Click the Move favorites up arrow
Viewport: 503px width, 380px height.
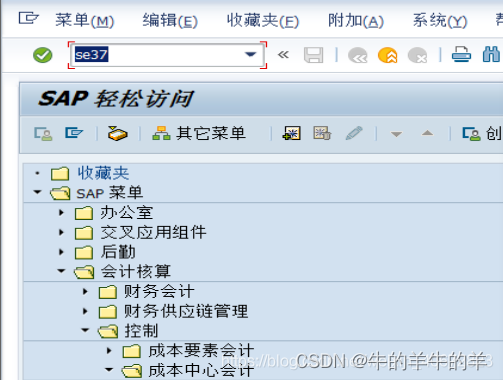(427, 134)
